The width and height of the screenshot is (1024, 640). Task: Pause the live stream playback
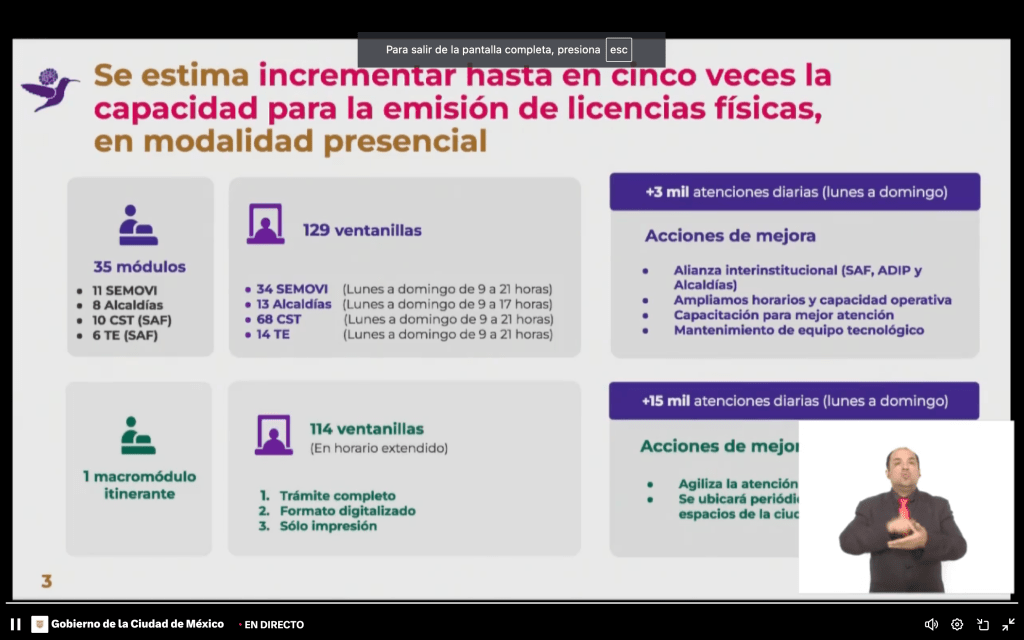15,624
